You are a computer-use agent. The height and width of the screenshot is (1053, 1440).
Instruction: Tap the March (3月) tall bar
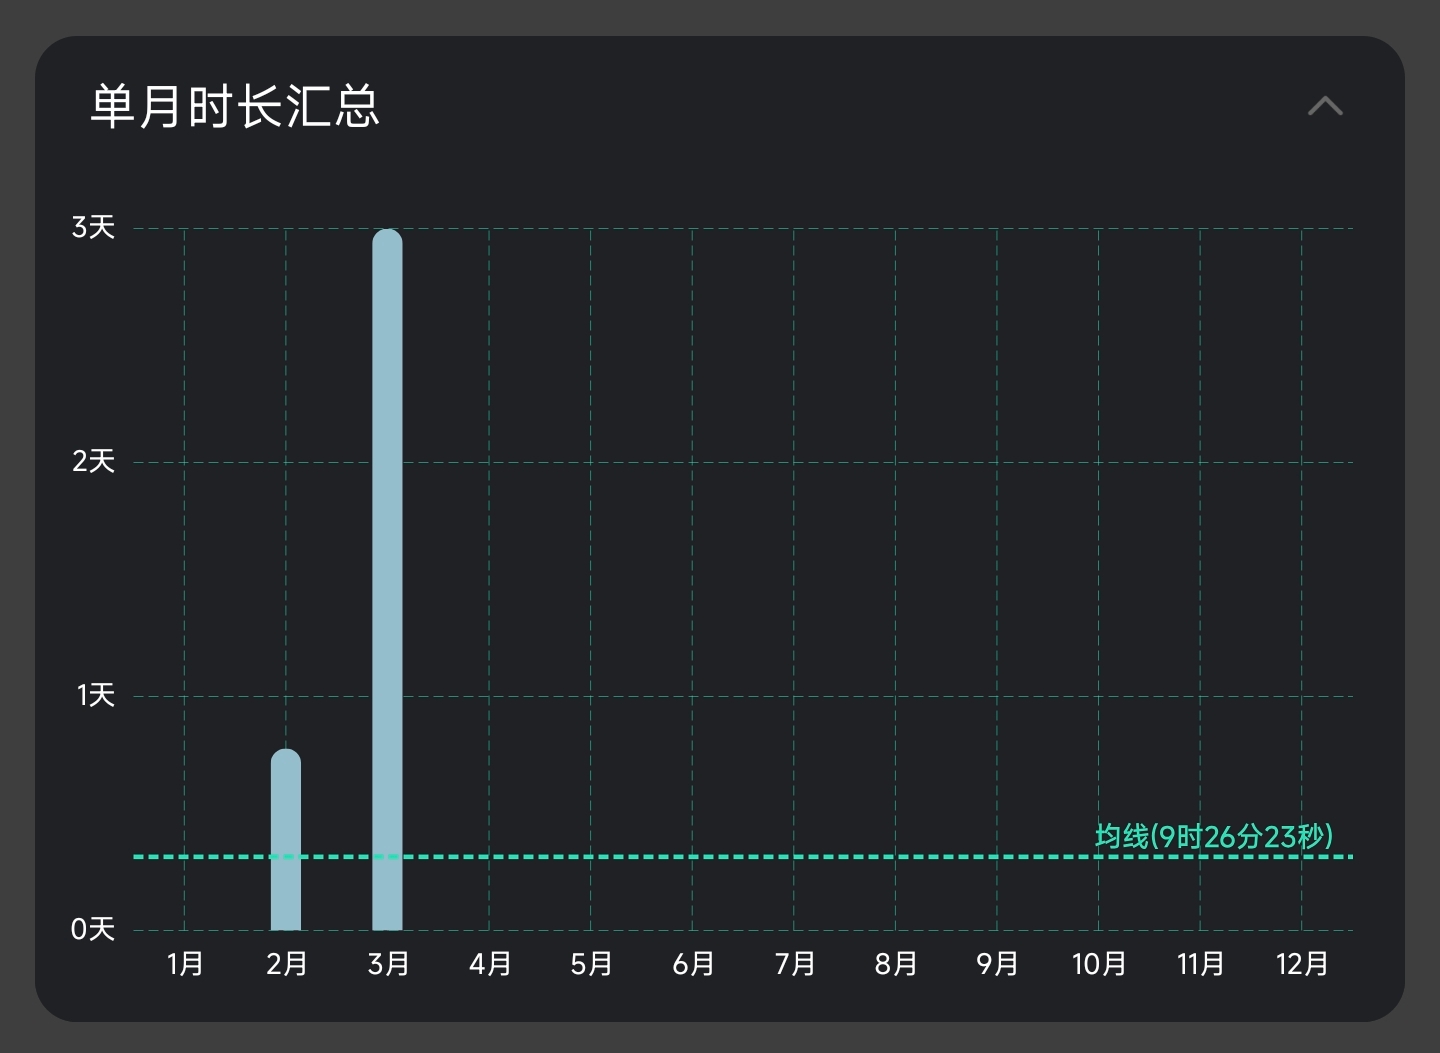click(x=387, y=580)
